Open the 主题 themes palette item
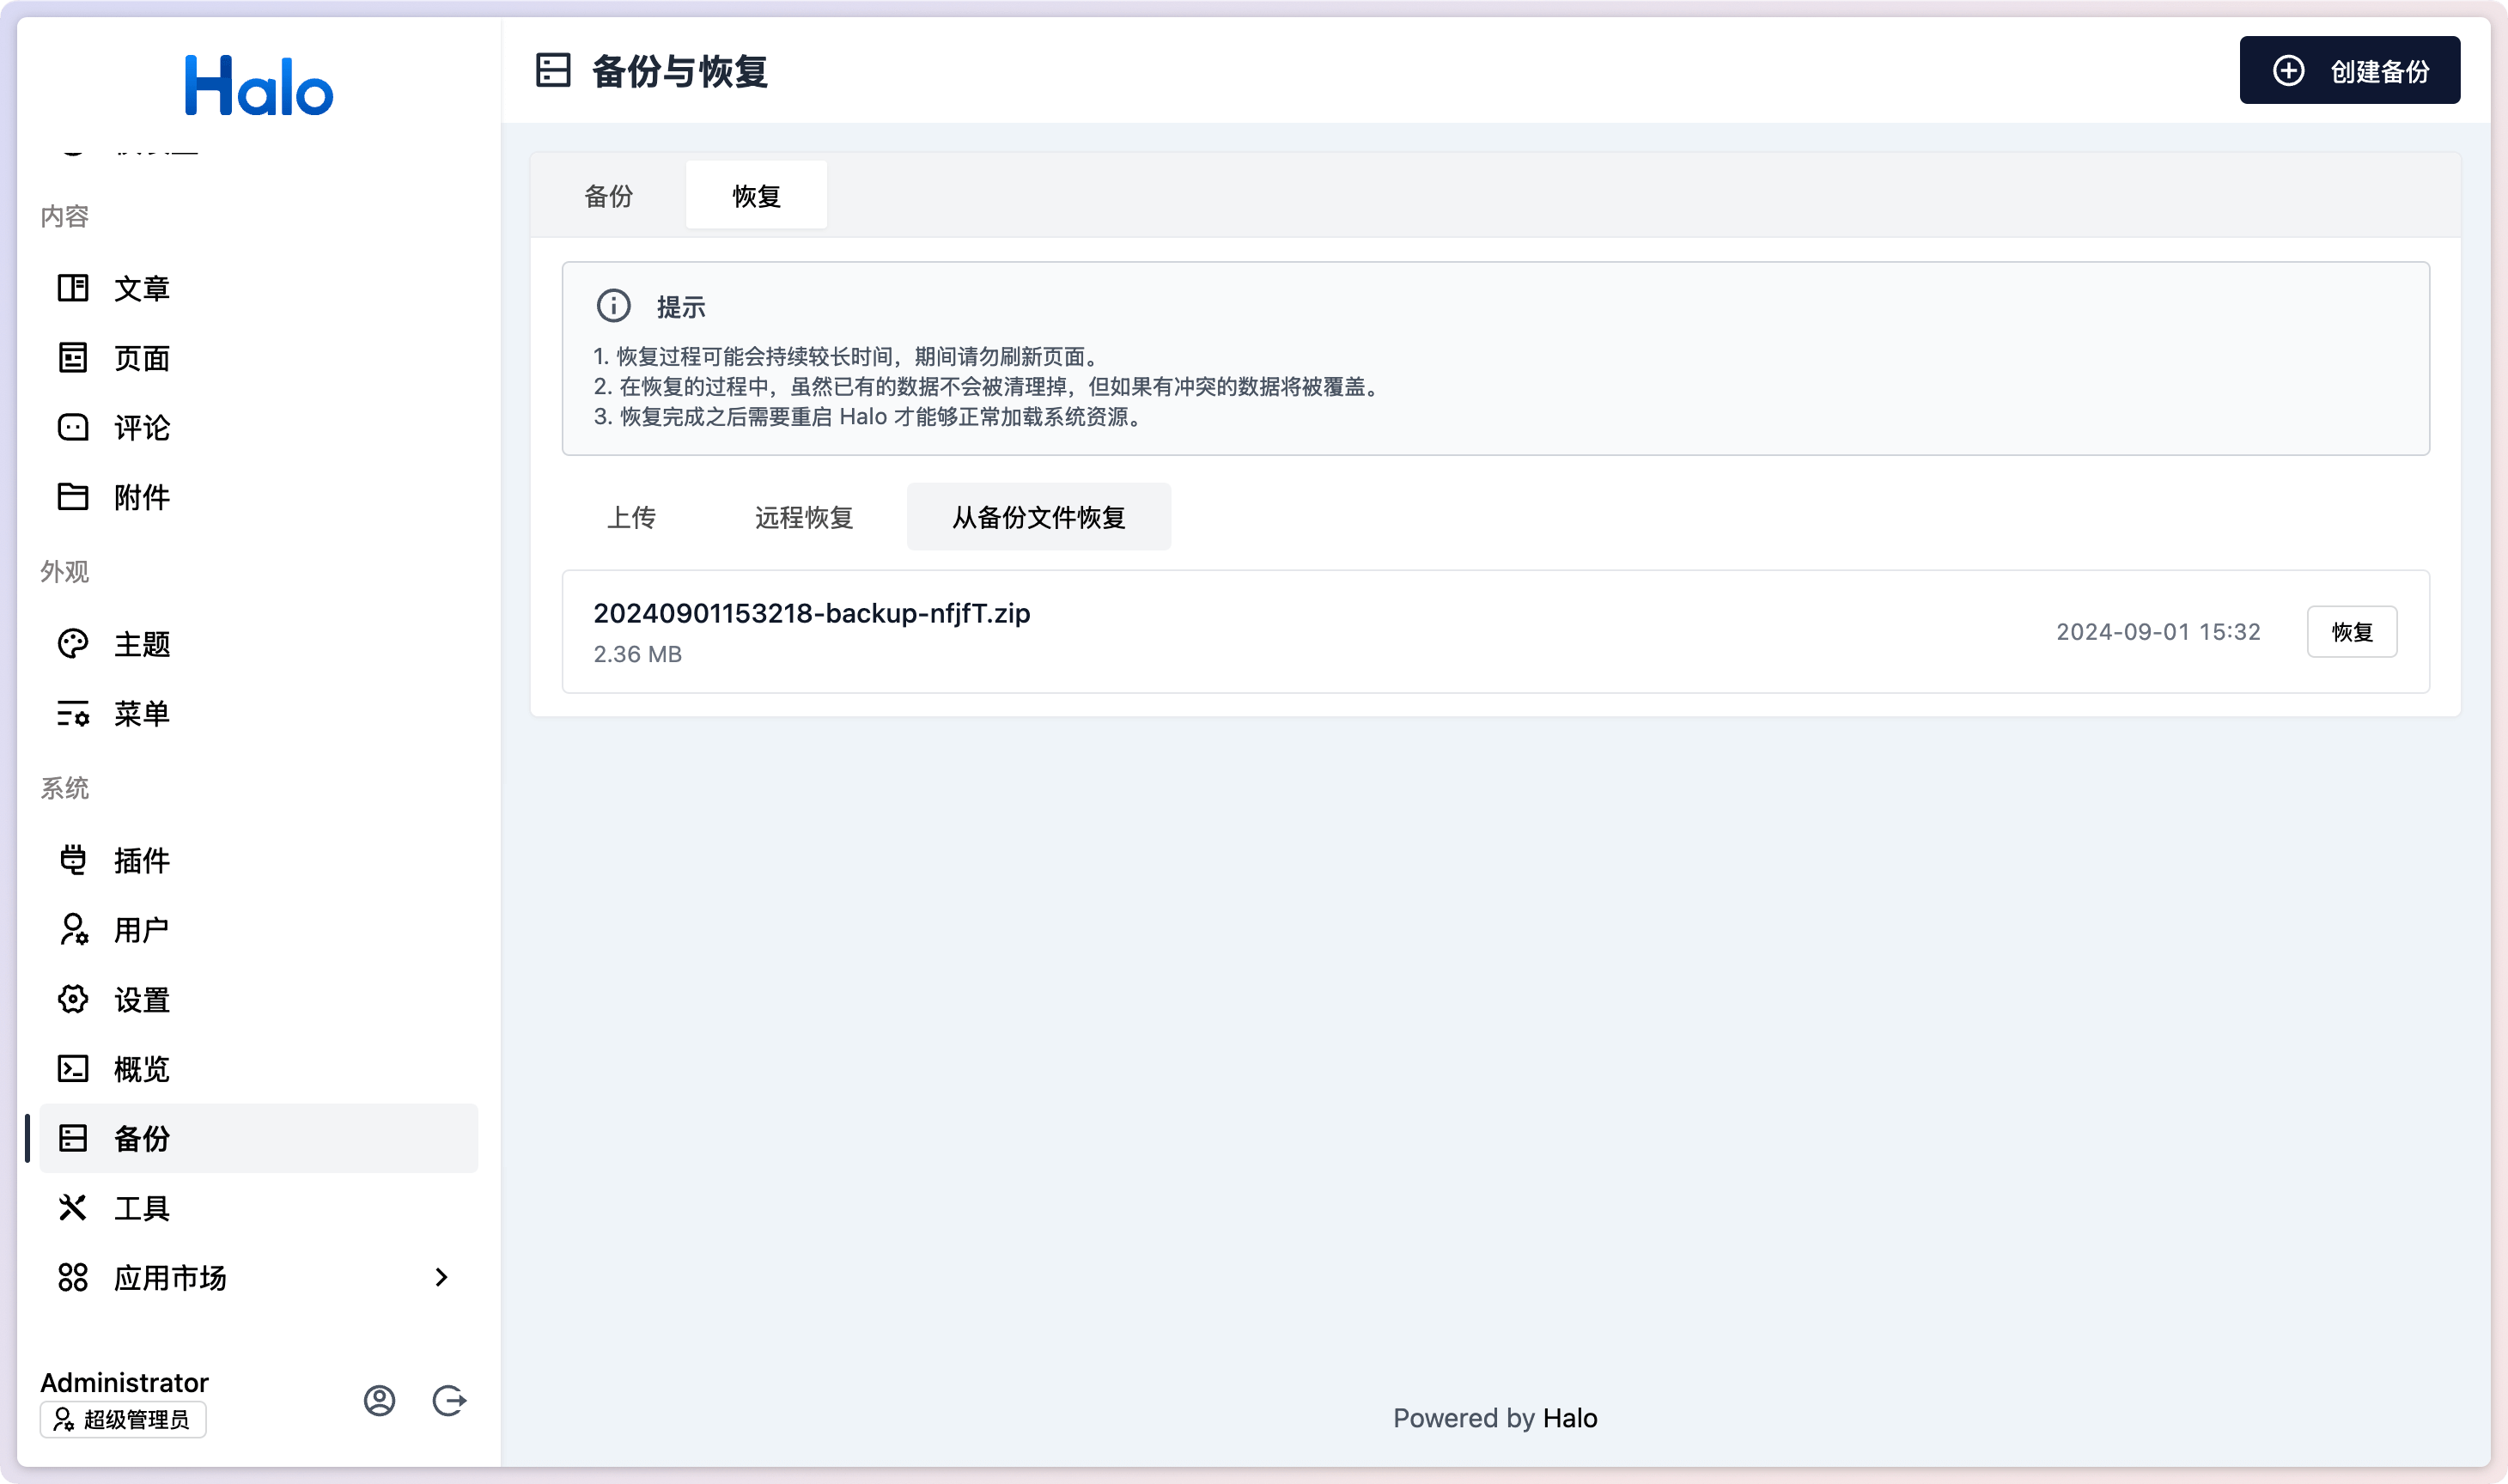The image size is (2508, 1484). [141, 644]
